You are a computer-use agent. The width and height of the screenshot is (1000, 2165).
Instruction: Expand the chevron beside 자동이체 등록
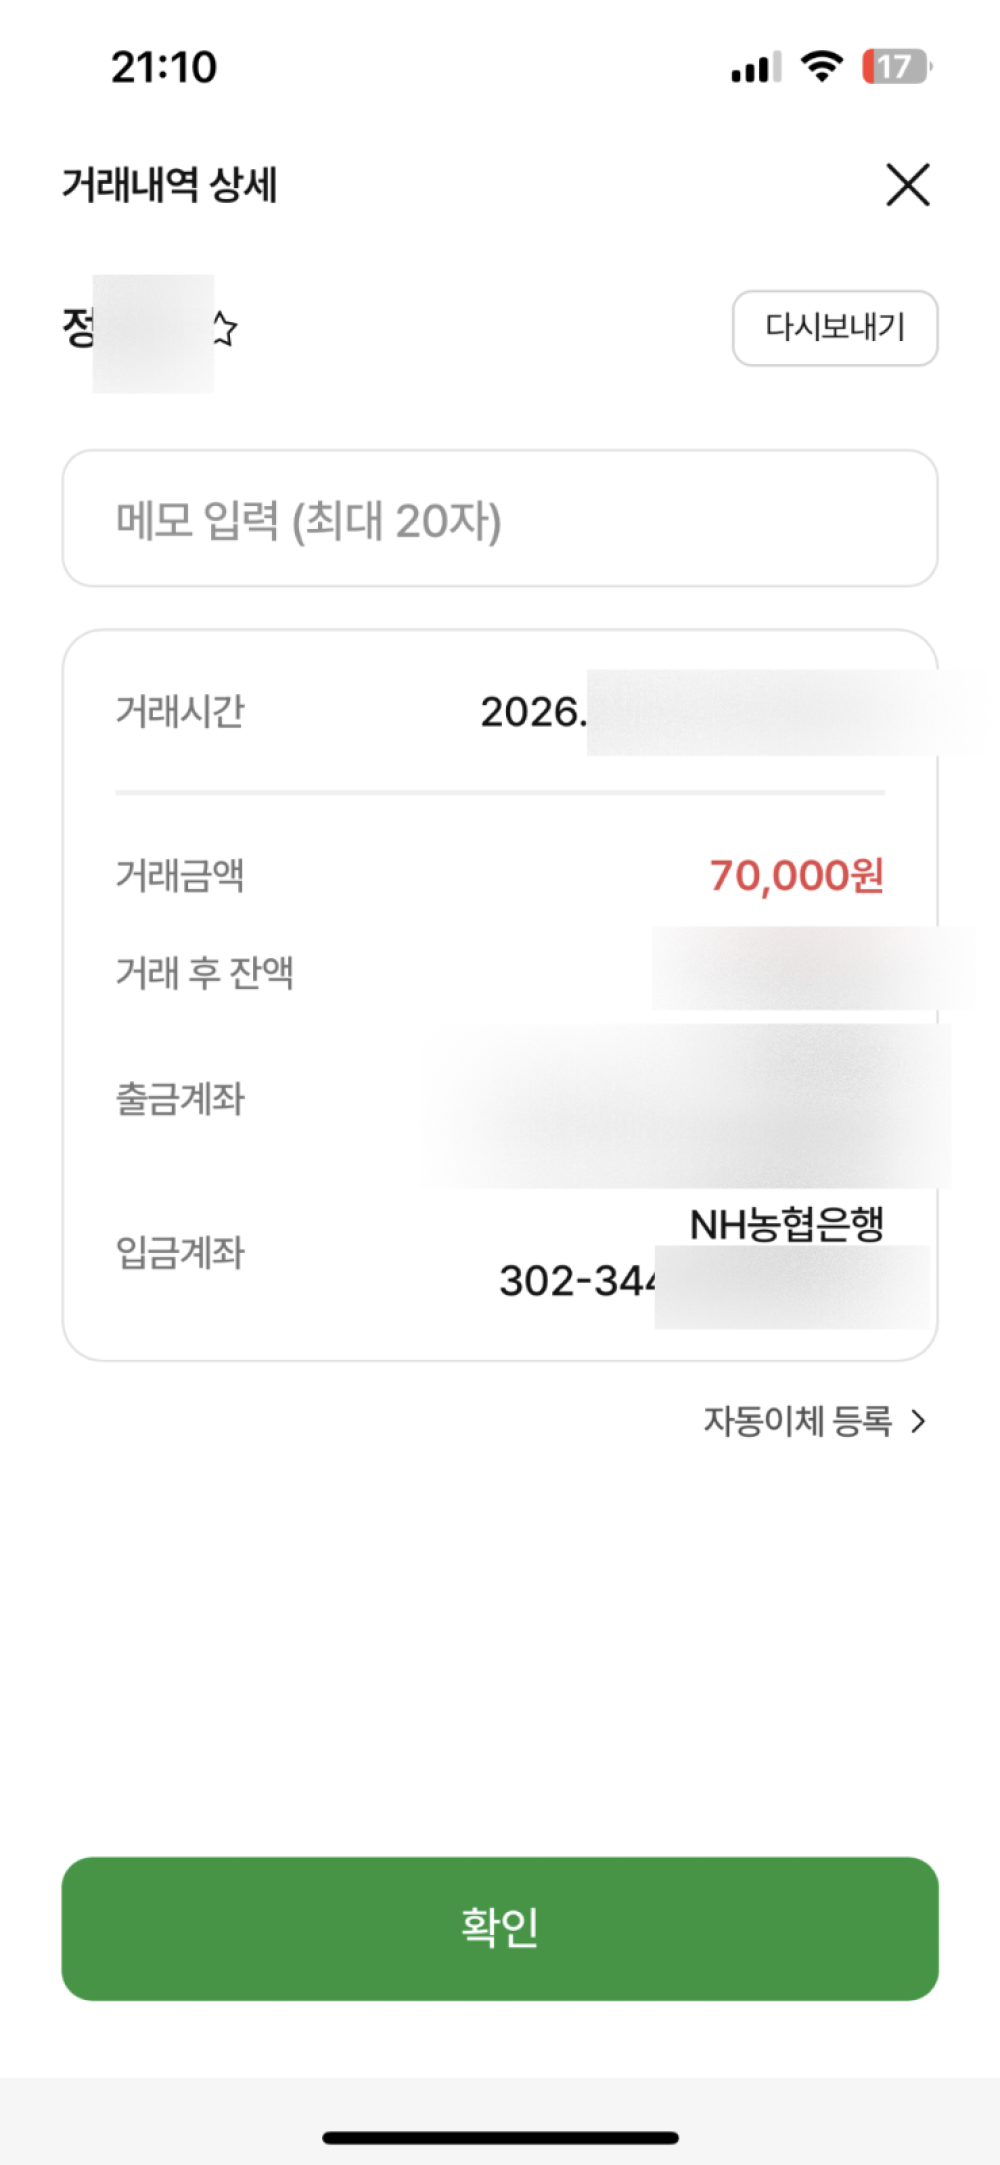point(919,1421)
